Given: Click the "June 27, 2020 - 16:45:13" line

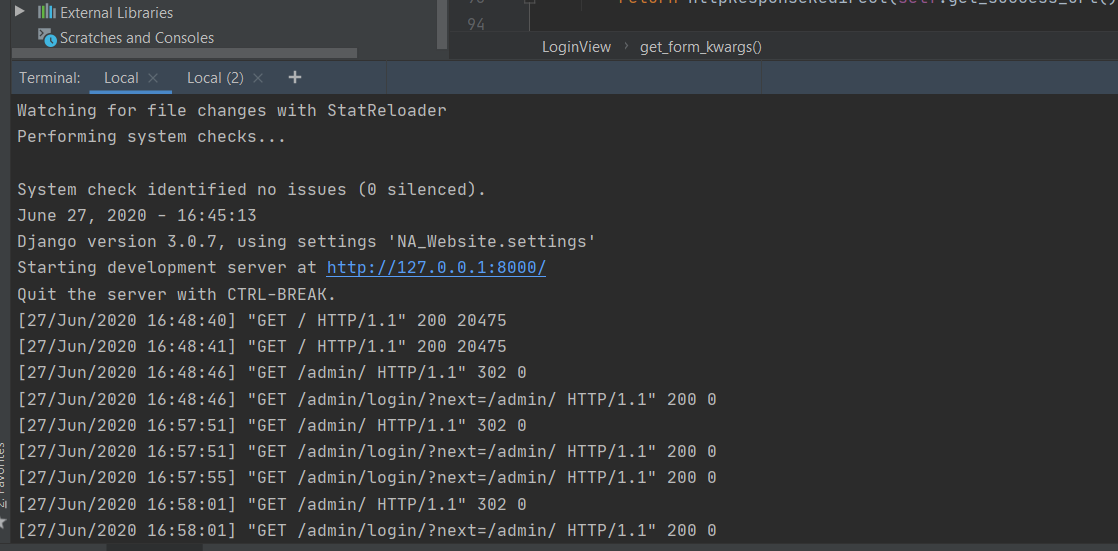Looking at the screenshot, I should 137,216.
